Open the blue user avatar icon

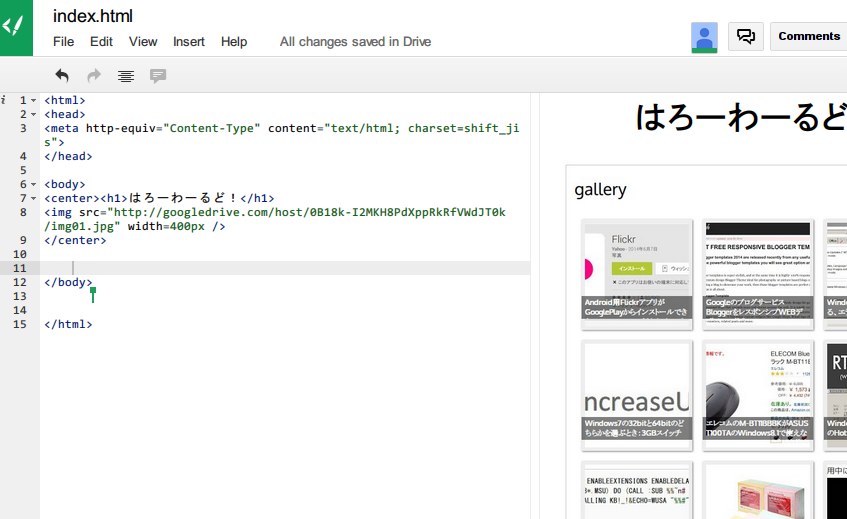coord(704,37)
